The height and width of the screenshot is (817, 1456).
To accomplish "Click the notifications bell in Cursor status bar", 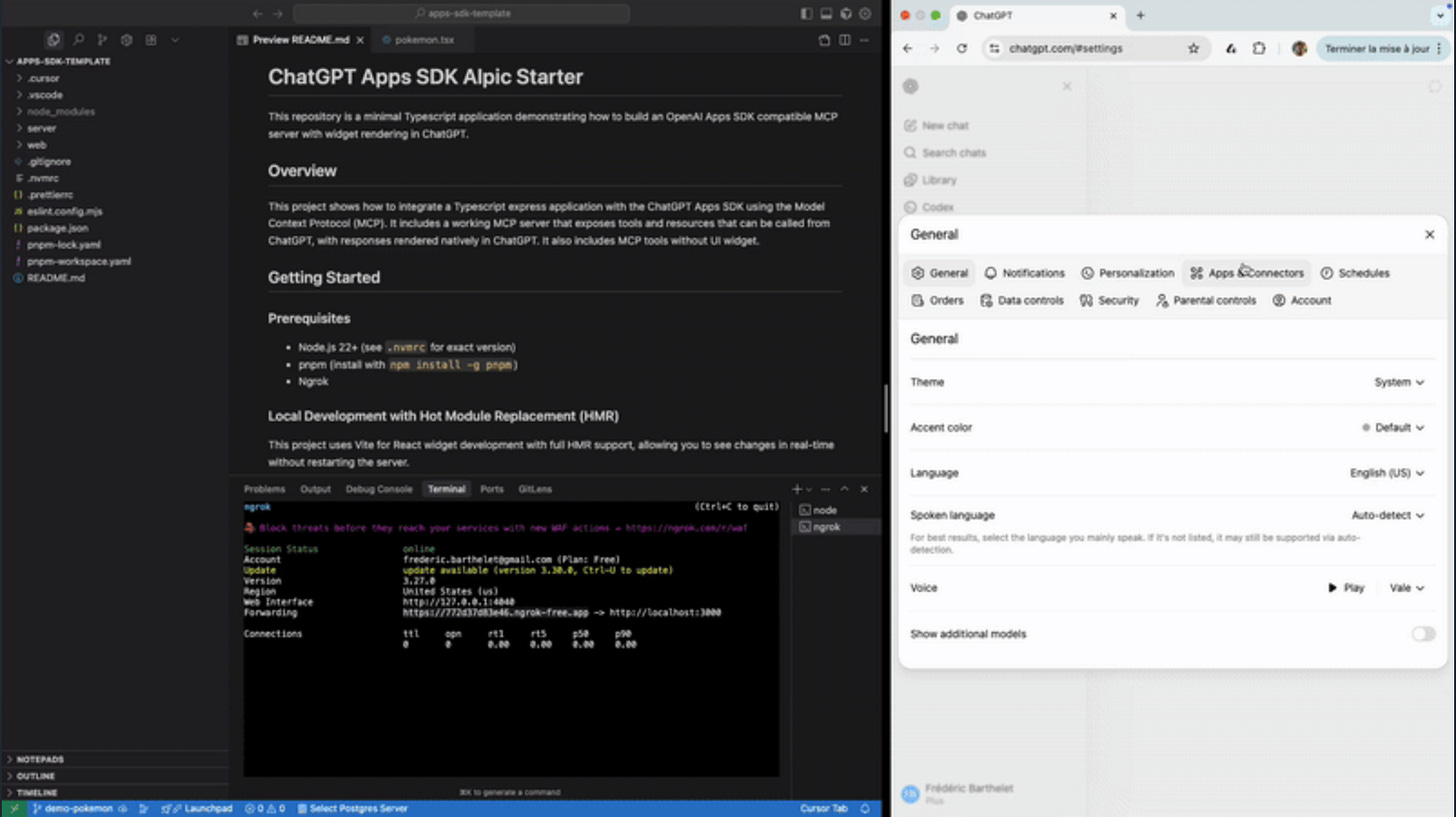I will click(865, 808).
